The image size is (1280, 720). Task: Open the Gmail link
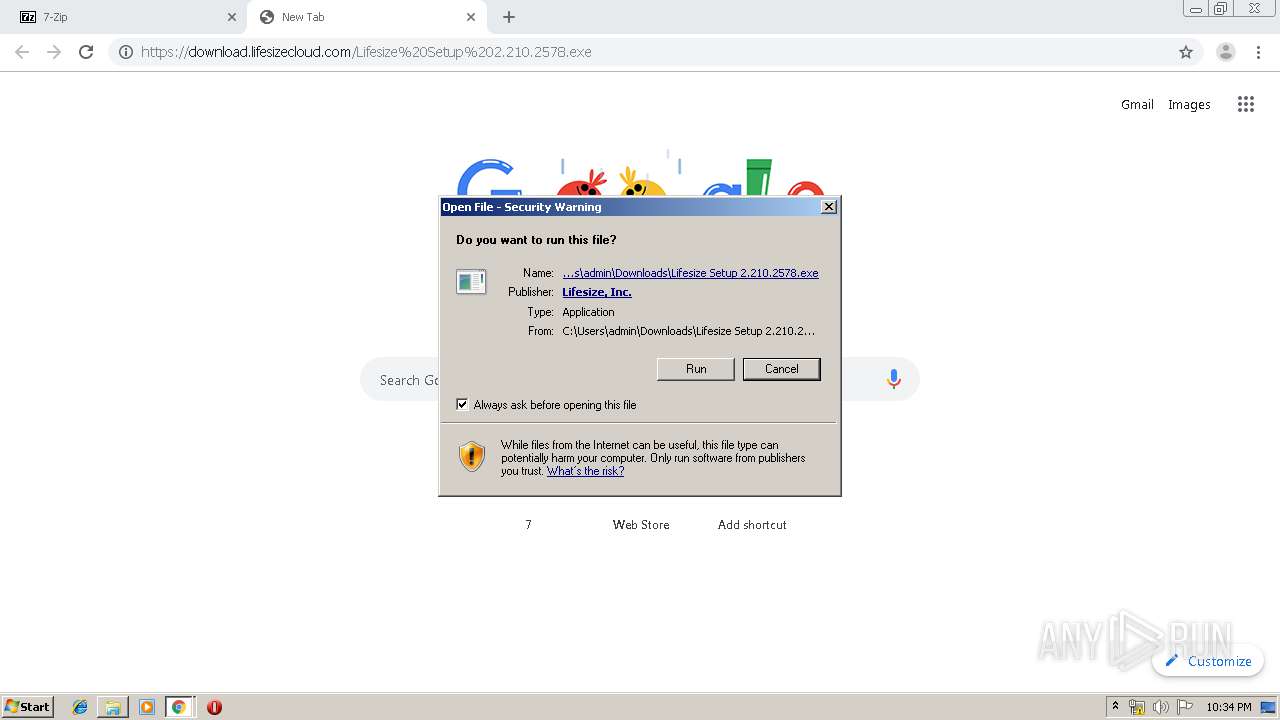tap(1137, 104)
